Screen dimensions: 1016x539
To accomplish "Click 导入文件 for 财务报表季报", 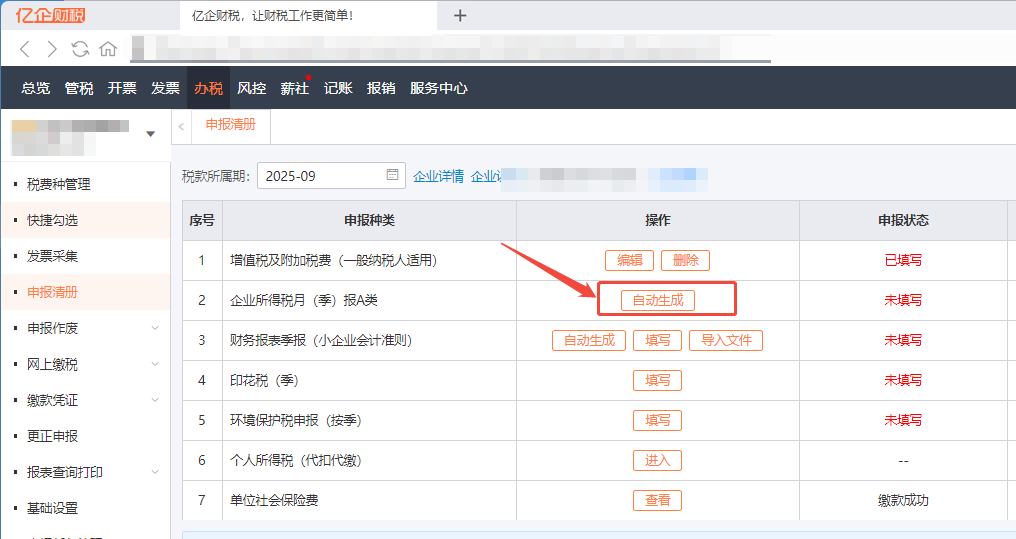I will 725,340.
